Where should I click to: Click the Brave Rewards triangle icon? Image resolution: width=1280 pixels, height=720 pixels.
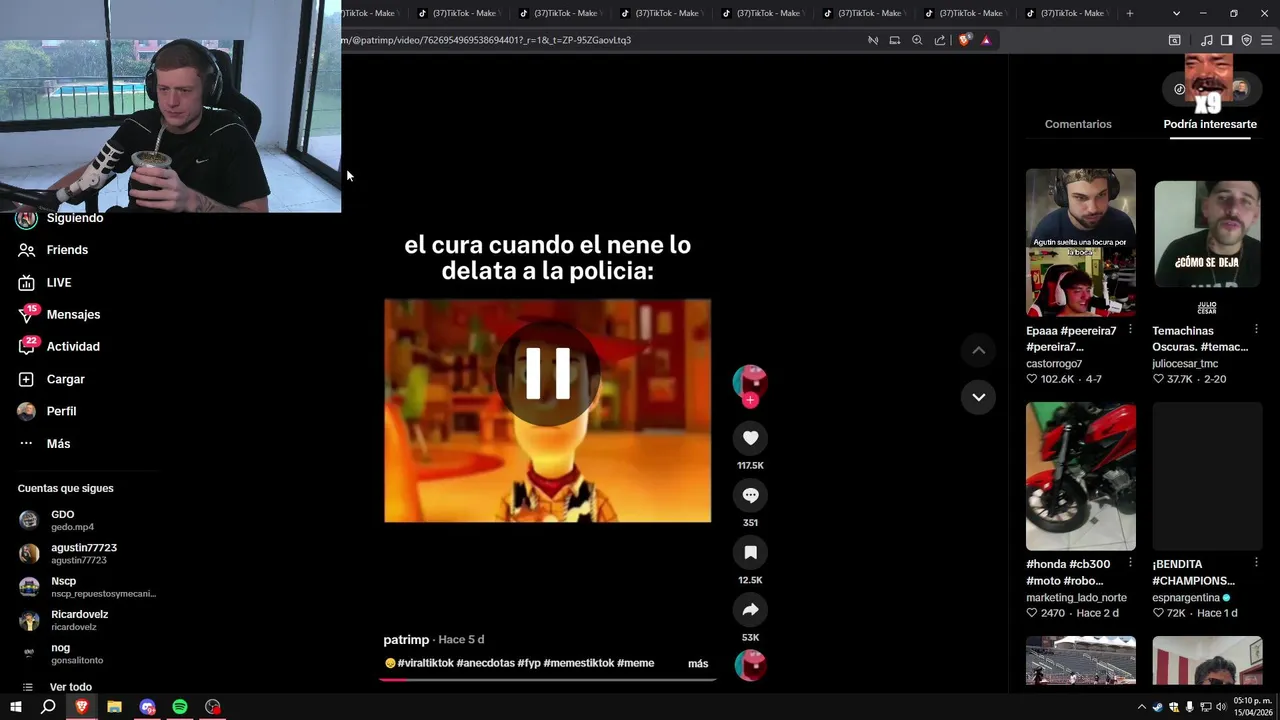[986, 40]
